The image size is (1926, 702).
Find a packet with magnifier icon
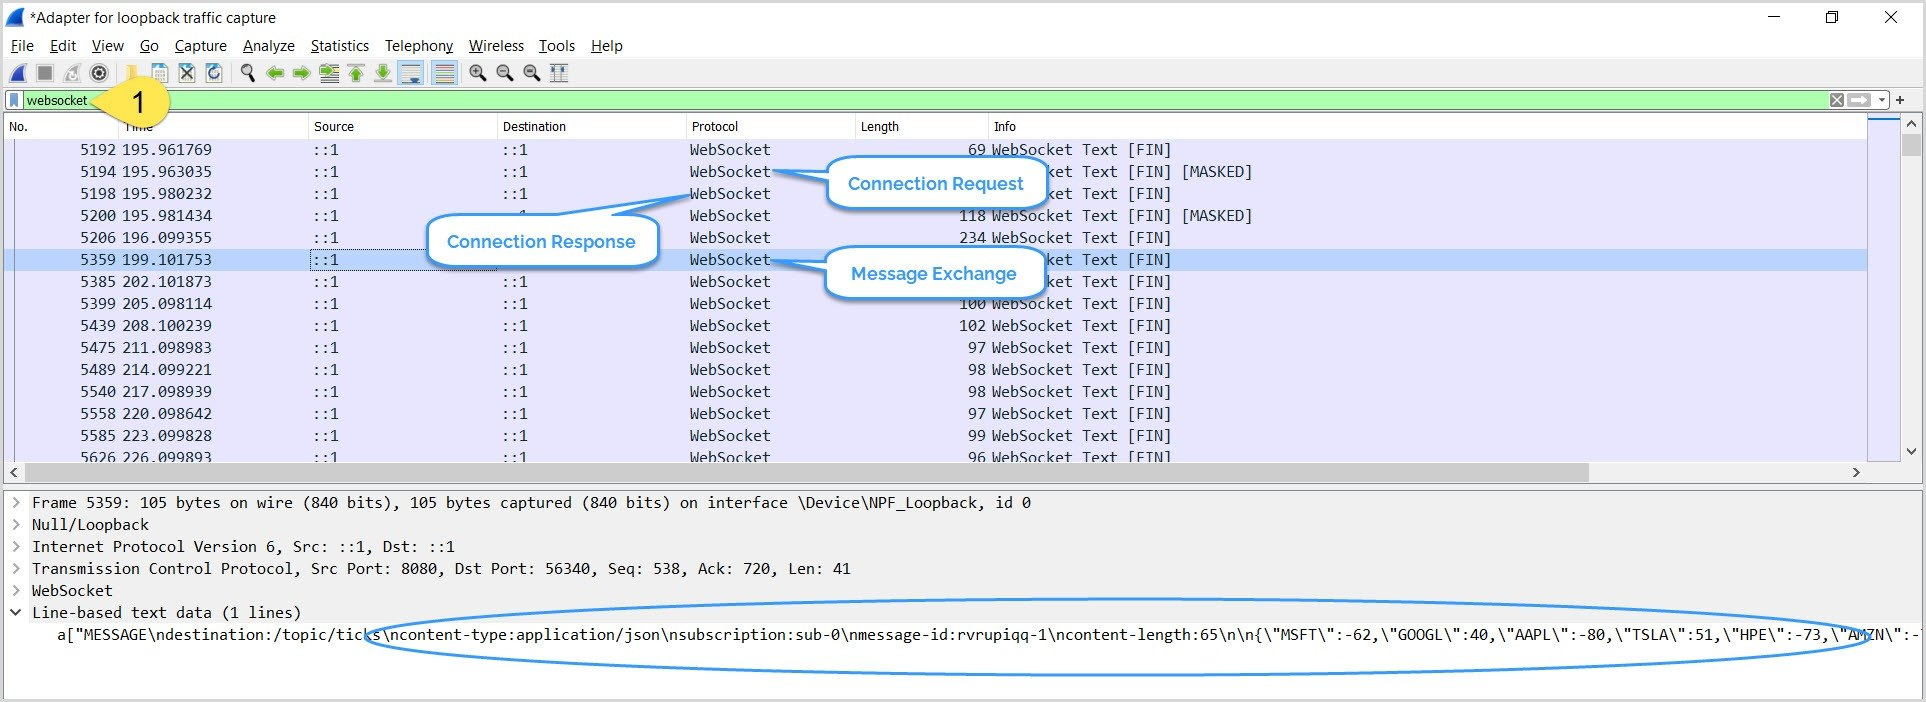[x=248, y=73]
